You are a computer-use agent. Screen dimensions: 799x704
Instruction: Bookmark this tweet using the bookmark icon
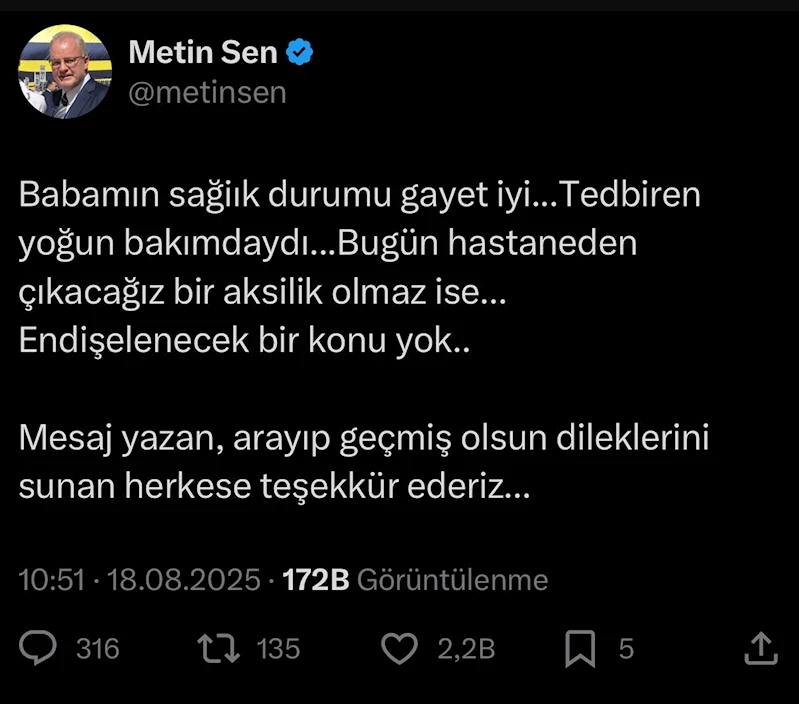pos(580,649)
